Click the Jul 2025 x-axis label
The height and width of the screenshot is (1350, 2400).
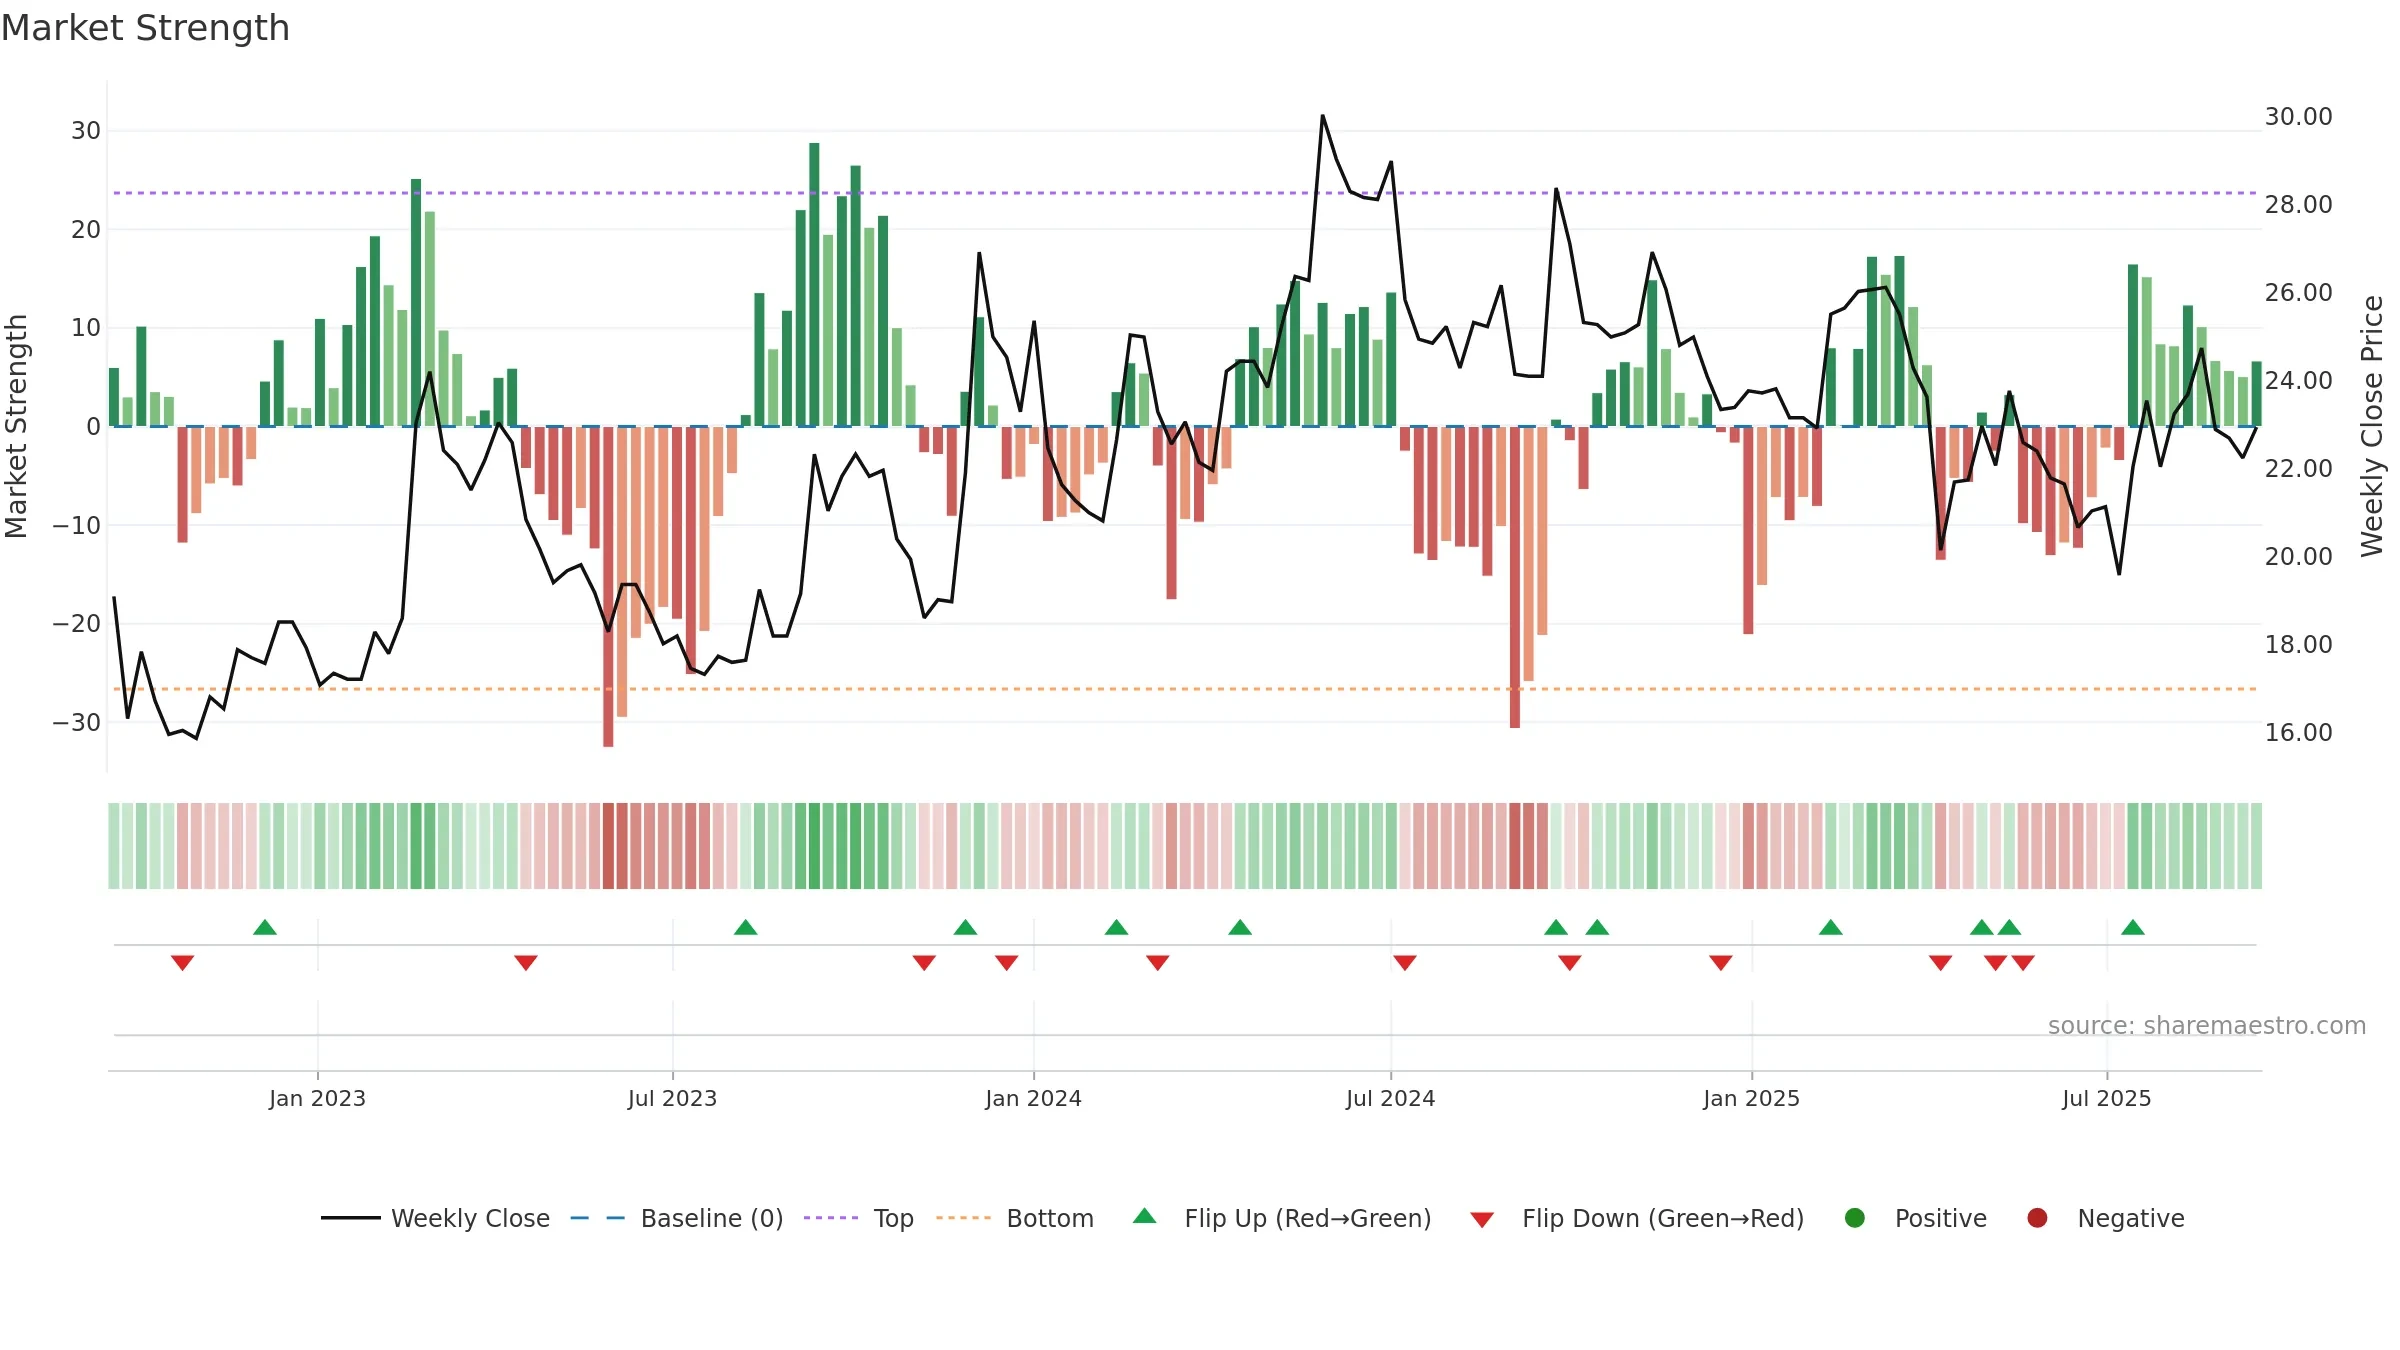[x=2106, y=1098]
